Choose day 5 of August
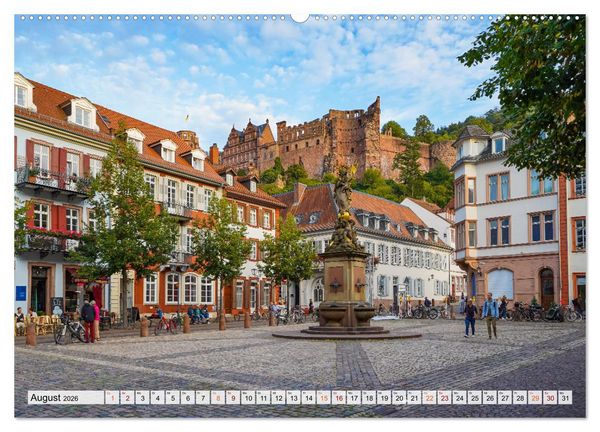 pyautogui.click(x=173, y=398)
